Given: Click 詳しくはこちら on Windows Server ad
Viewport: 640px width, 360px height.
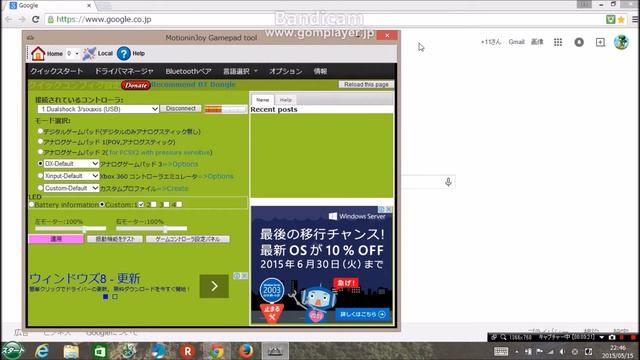Looking at the screenshot, I should pos(362,314).
